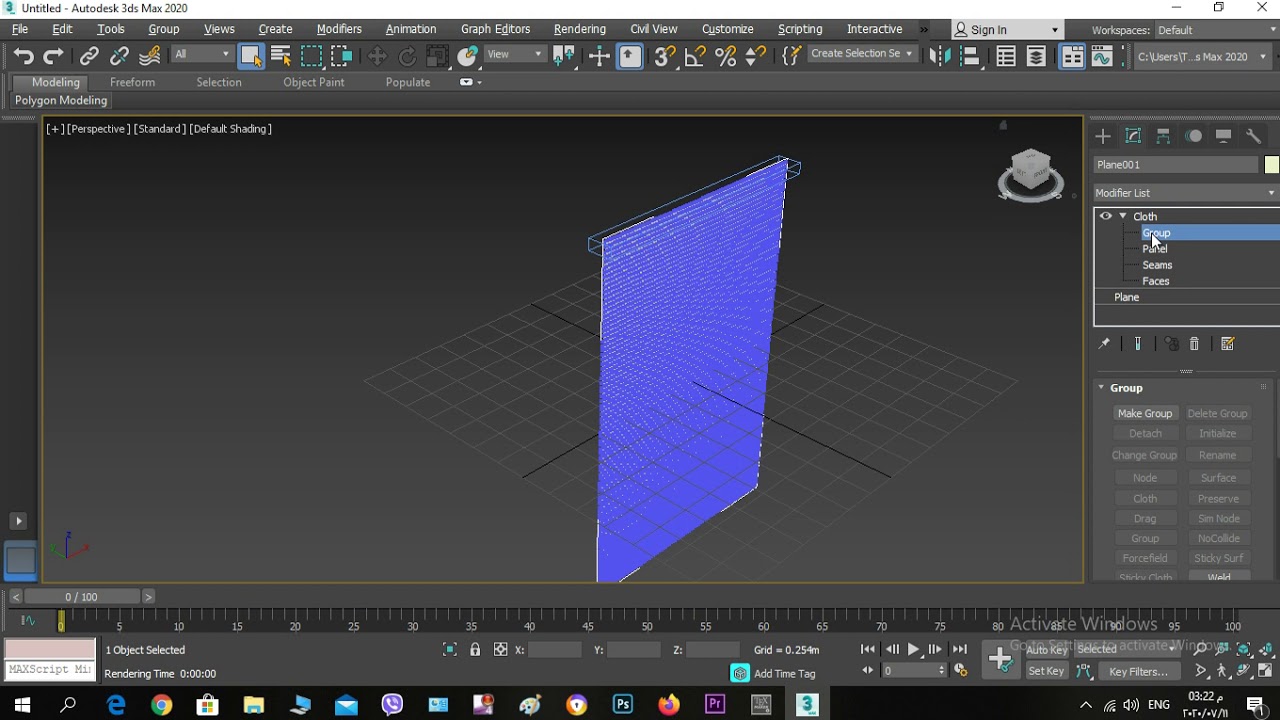Open Edit Named Selection Sets
This screenshot has height=720, width=1280.
click(791, 57)
